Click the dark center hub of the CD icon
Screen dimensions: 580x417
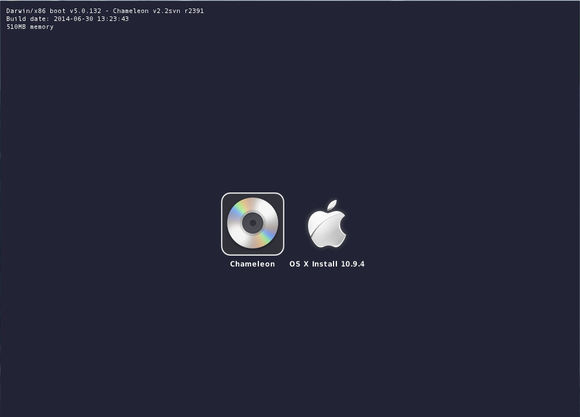pos(253,223)
